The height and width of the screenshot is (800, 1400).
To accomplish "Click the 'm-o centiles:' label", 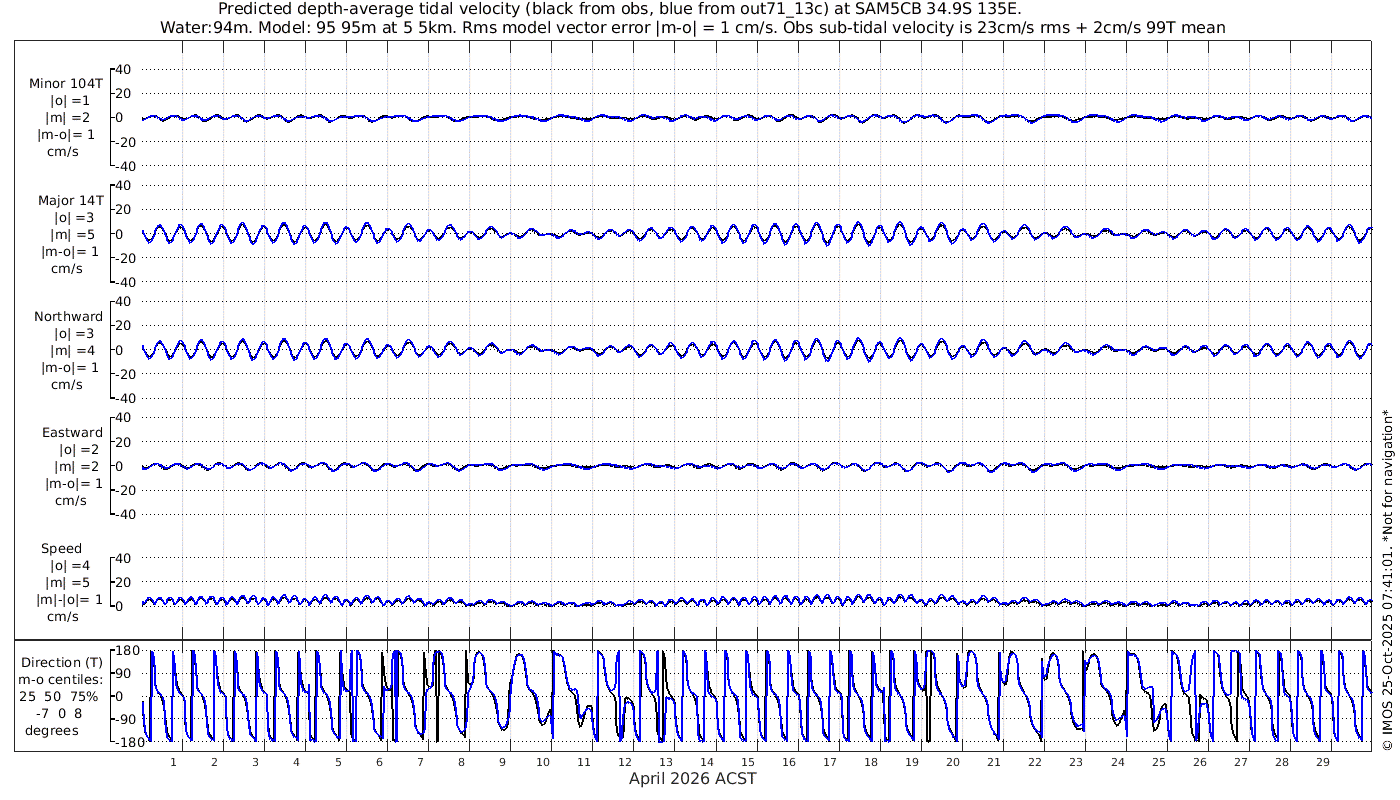I will 60,680.
